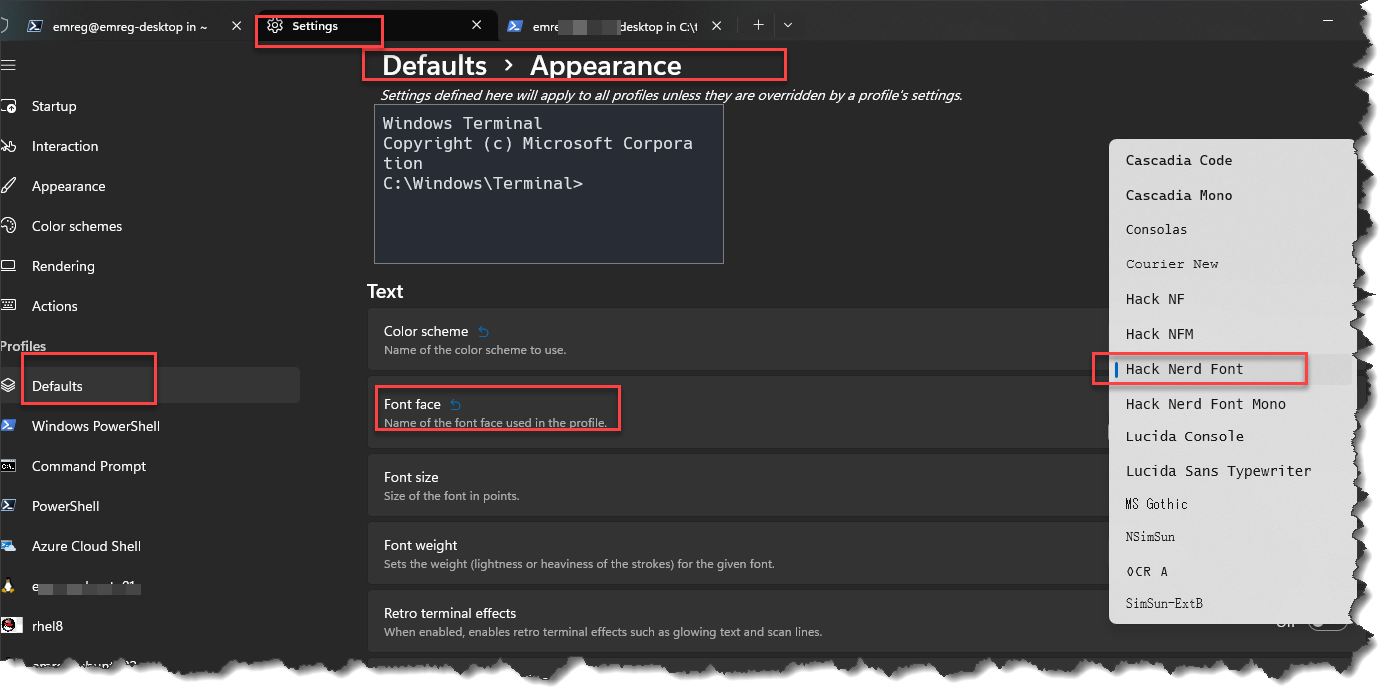Click the Windows Terminal preview box

(x=549, y=184)
